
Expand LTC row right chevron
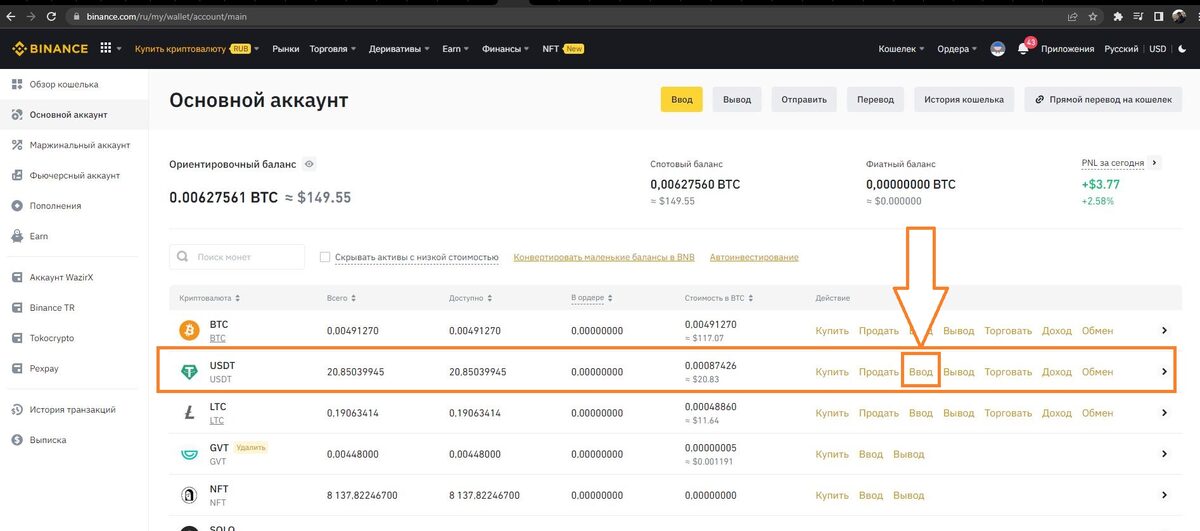pyautogui.click(x=1164, y=412)
